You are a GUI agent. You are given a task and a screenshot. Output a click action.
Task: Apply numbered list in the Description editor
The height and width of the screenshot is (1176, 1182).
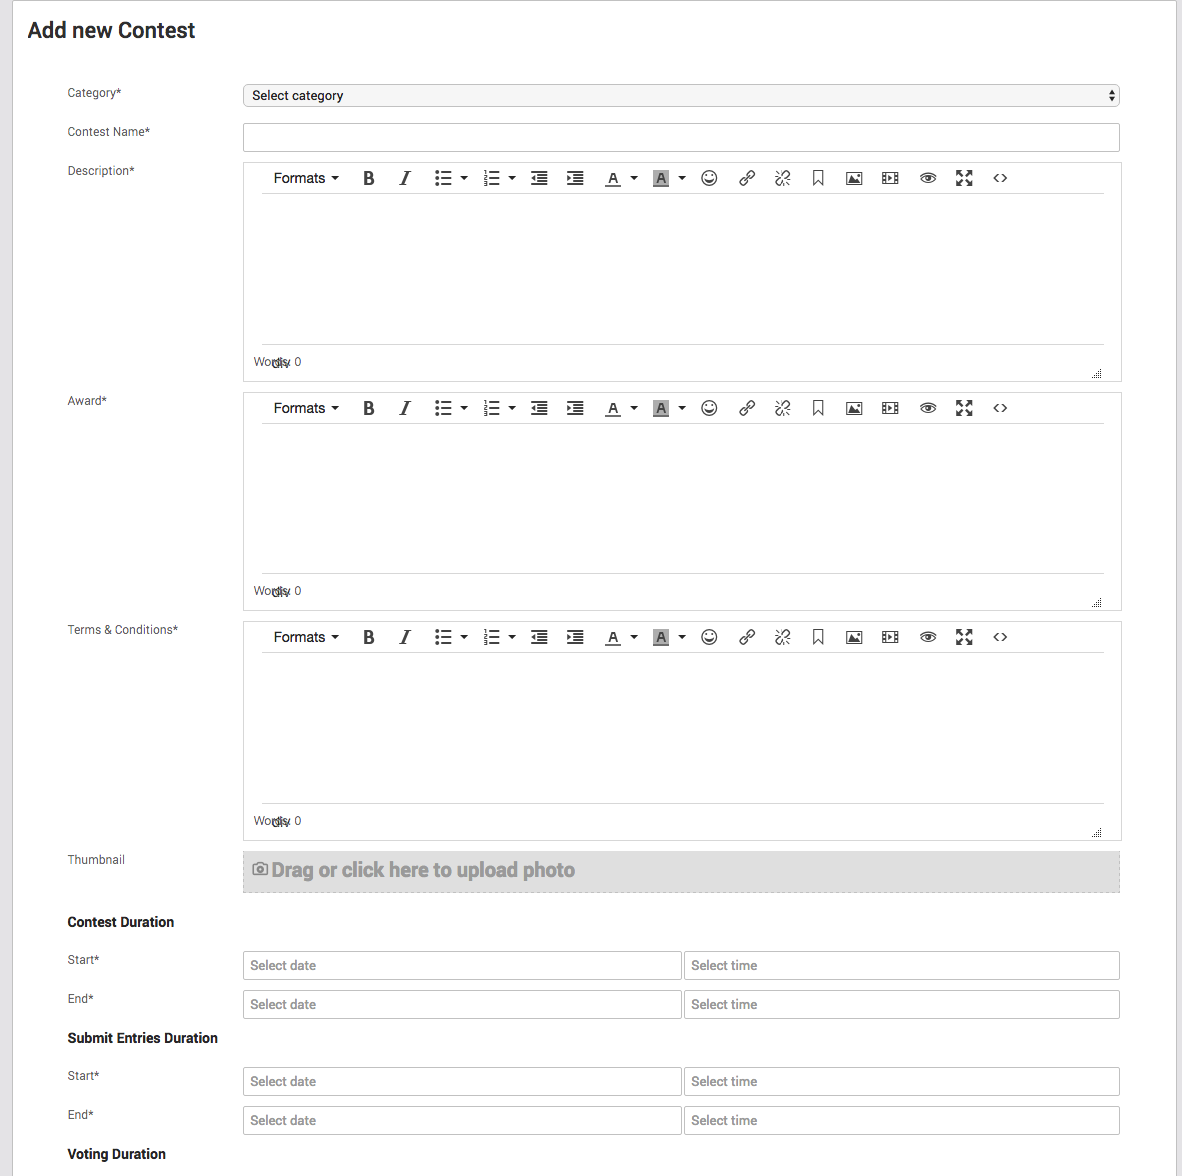(x=491, y=178)
